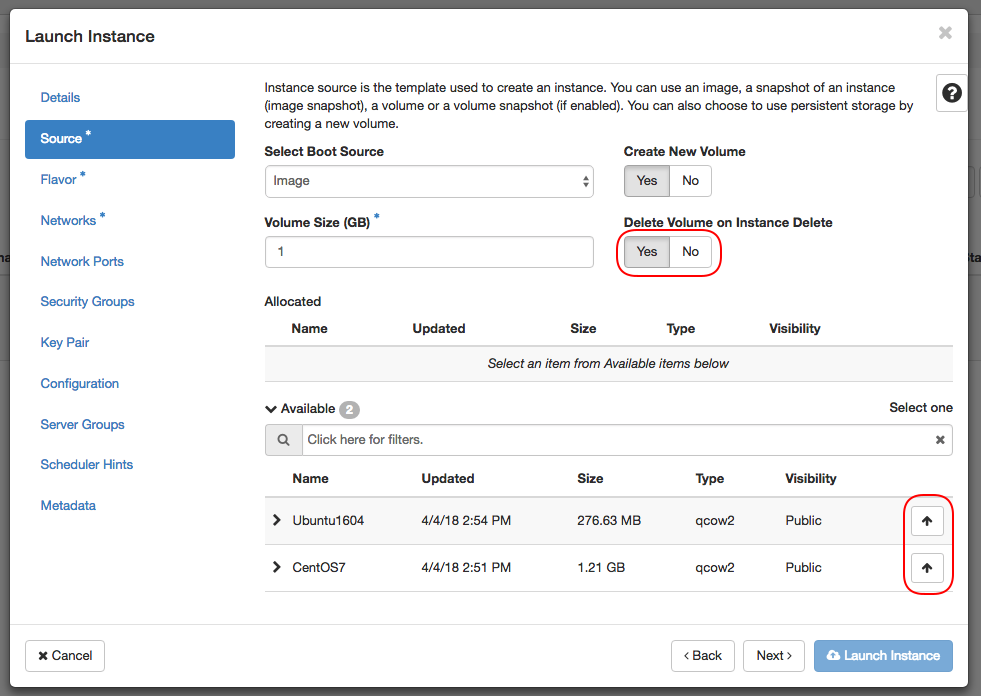Click the '4/4/18 2:51 PM' date cell

pos(466,568)
